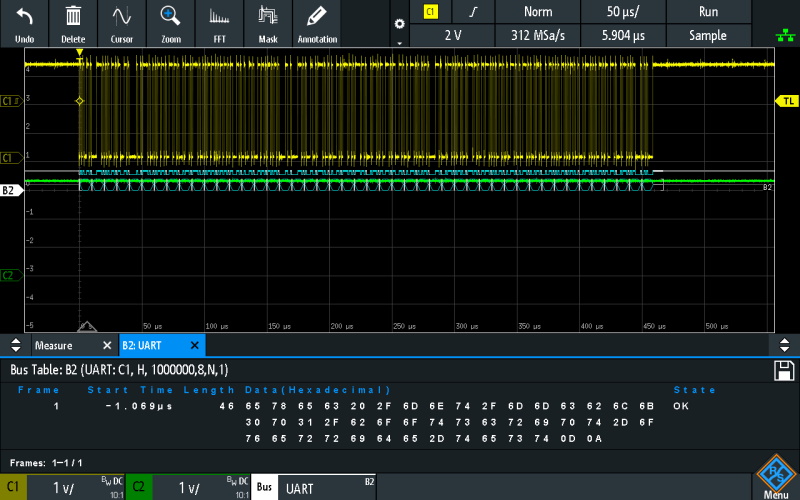Open the Norm trigger mode selector
800x500 pixels.
pos(538,12)
